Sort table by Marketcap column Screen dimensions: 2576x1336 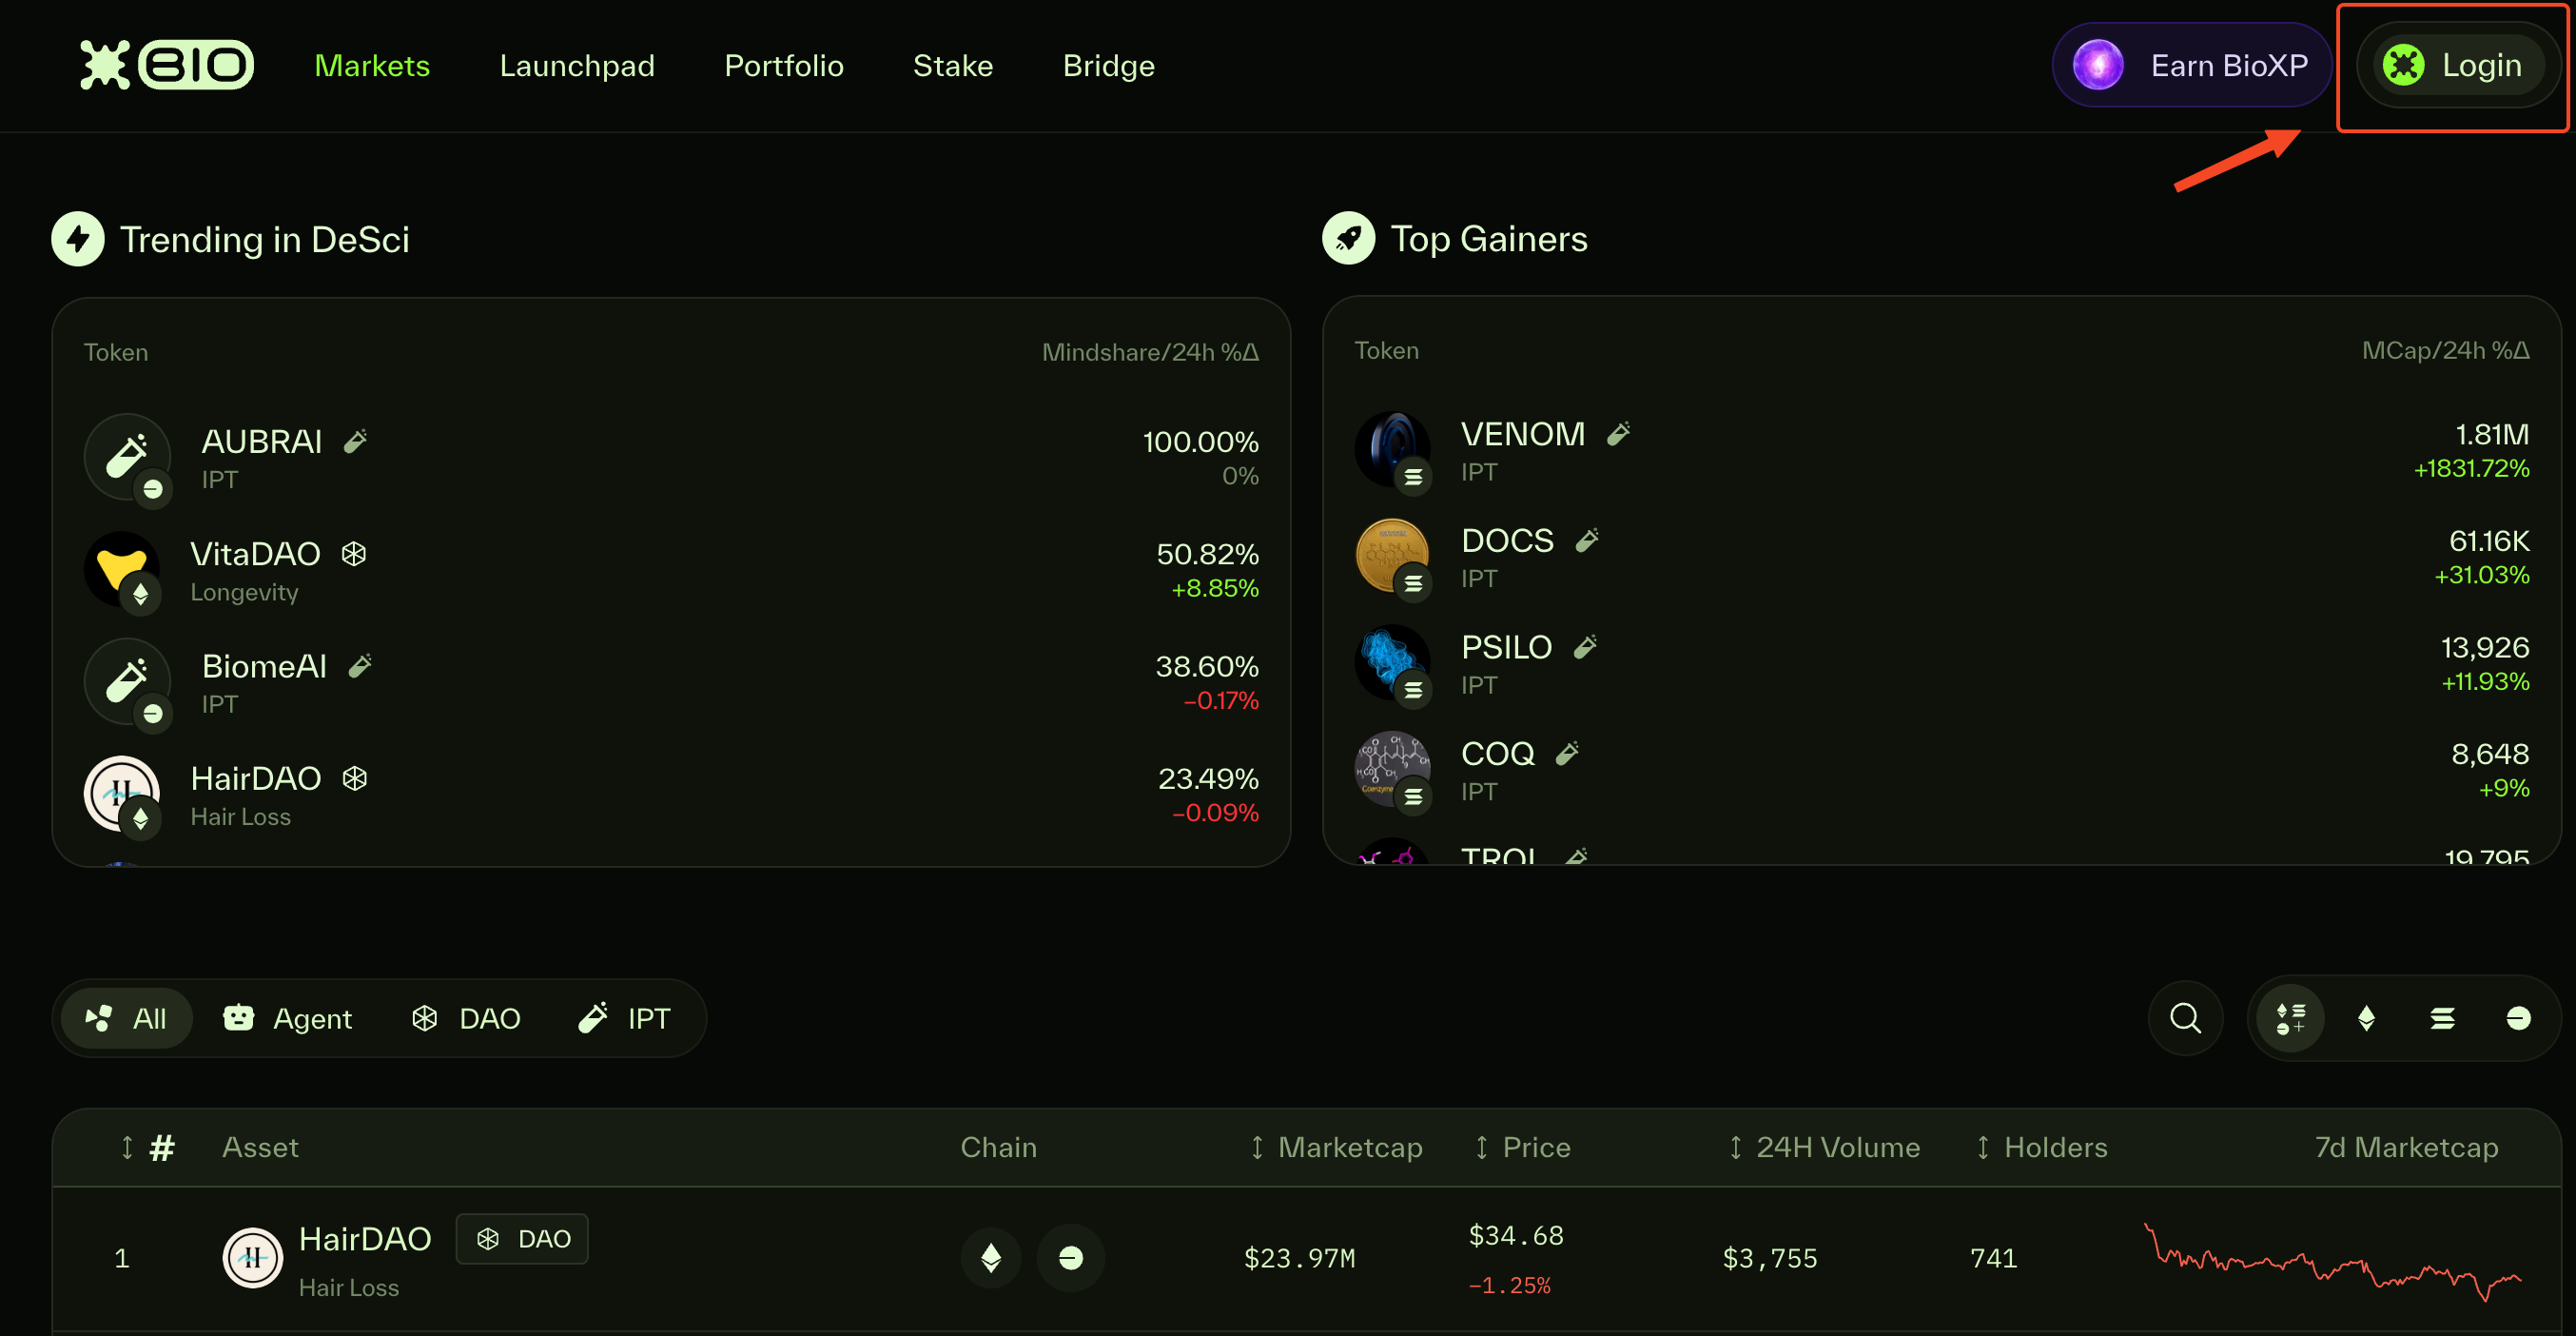point(1338,1147)
